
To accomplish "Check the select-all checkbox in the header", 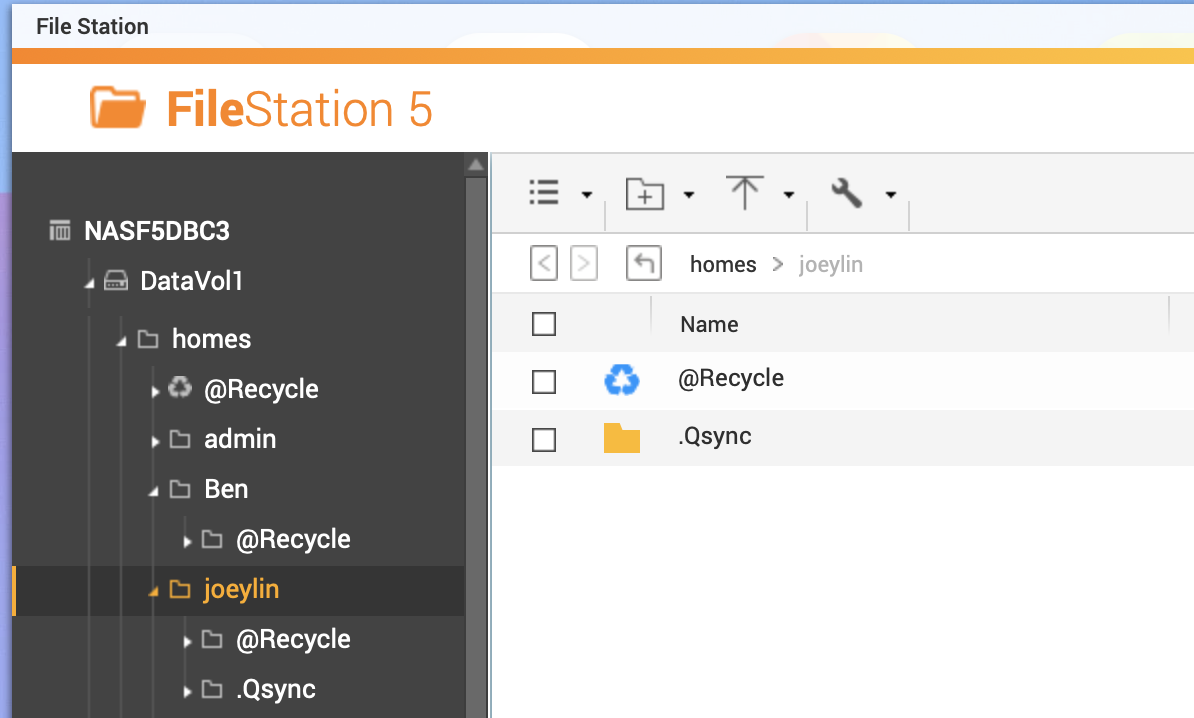I will click(543, 323).
